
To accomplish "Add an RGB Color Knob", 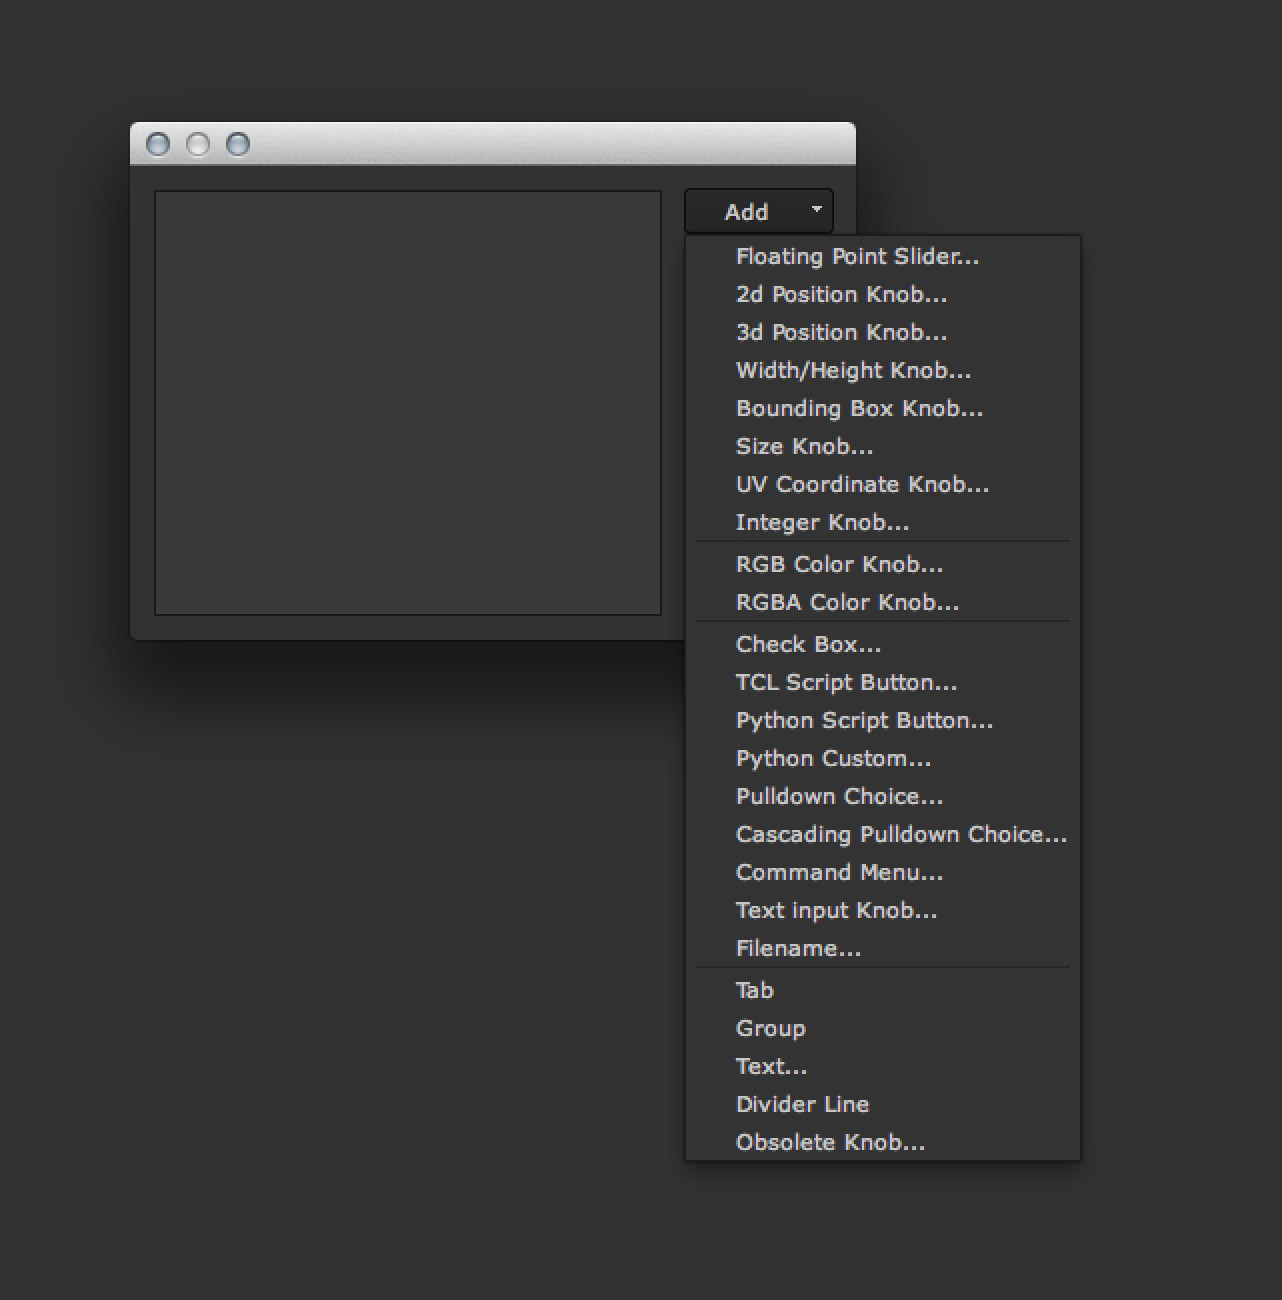I will point(882,565).
